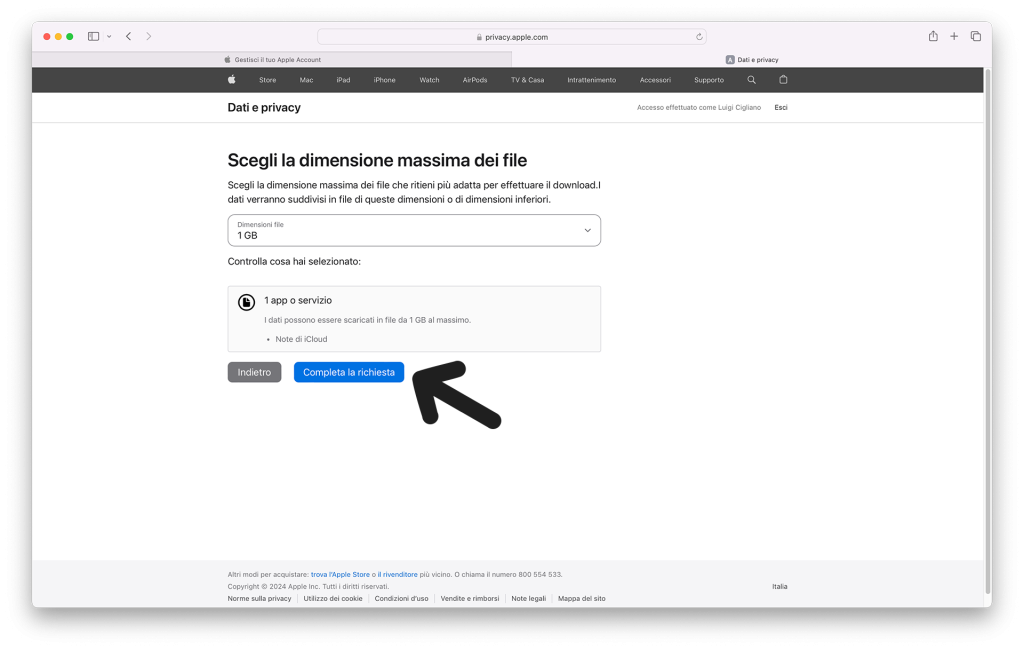
Task: Open sidebar options dropdown arrow
Action: point(109,37)
